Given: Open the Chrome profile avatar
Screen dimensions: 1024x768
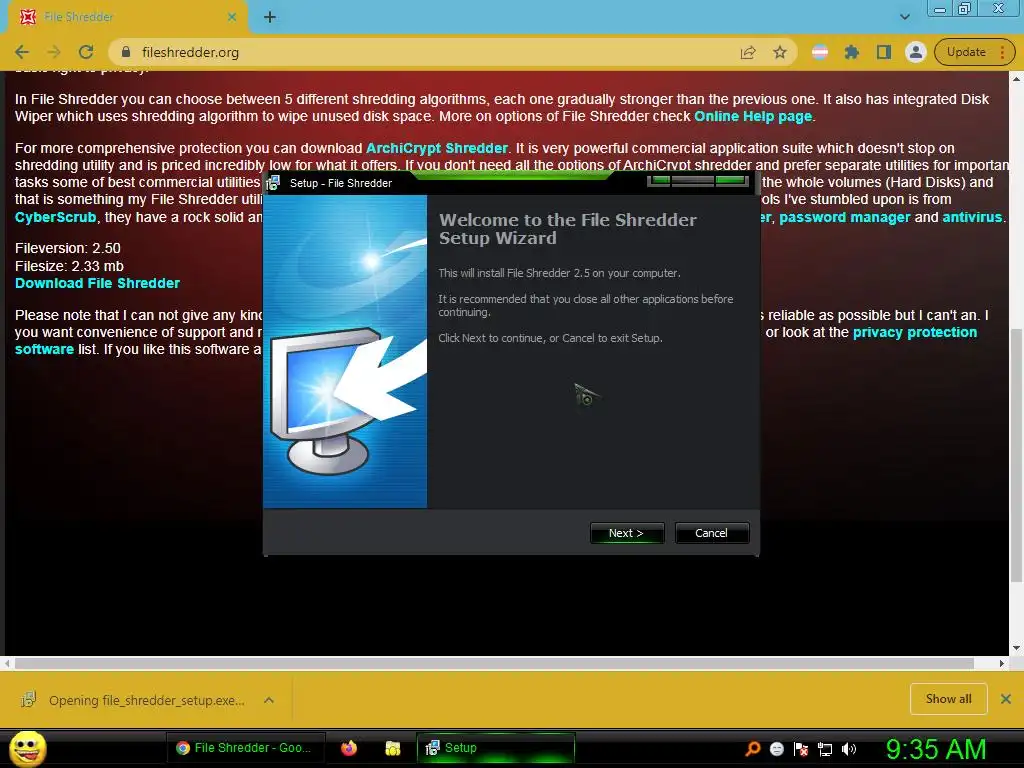Looking at the screenshot, I should [x=916, y=52].
